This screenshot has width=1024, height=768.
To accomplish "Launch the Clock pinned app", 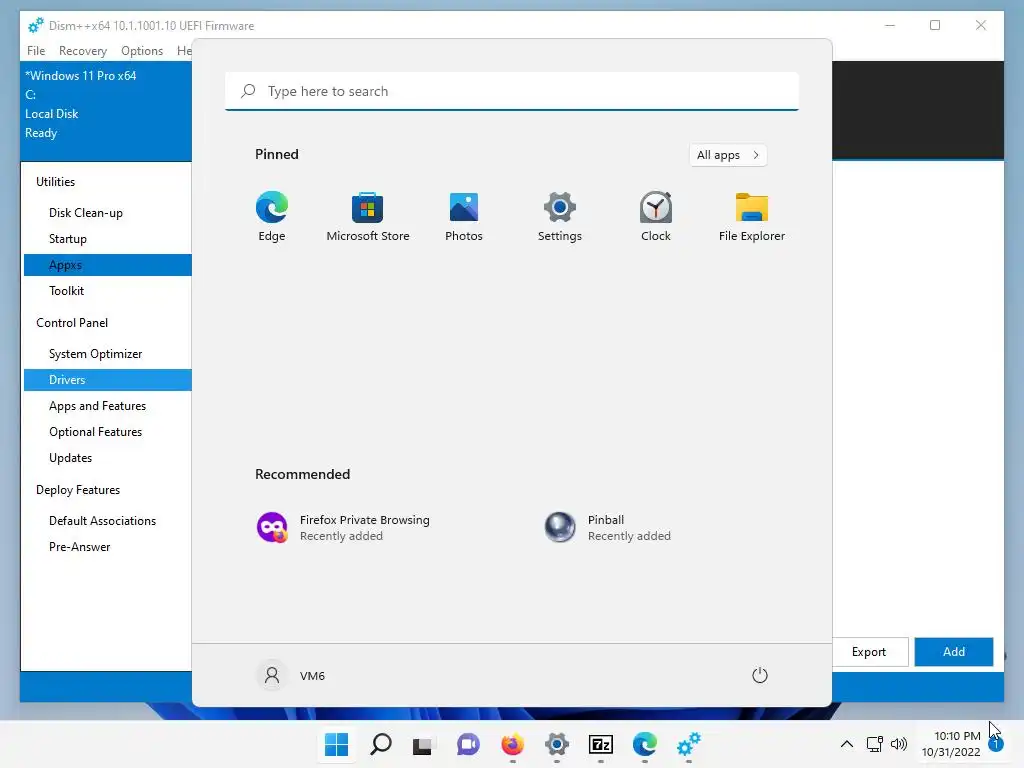I will click(656, 217).
